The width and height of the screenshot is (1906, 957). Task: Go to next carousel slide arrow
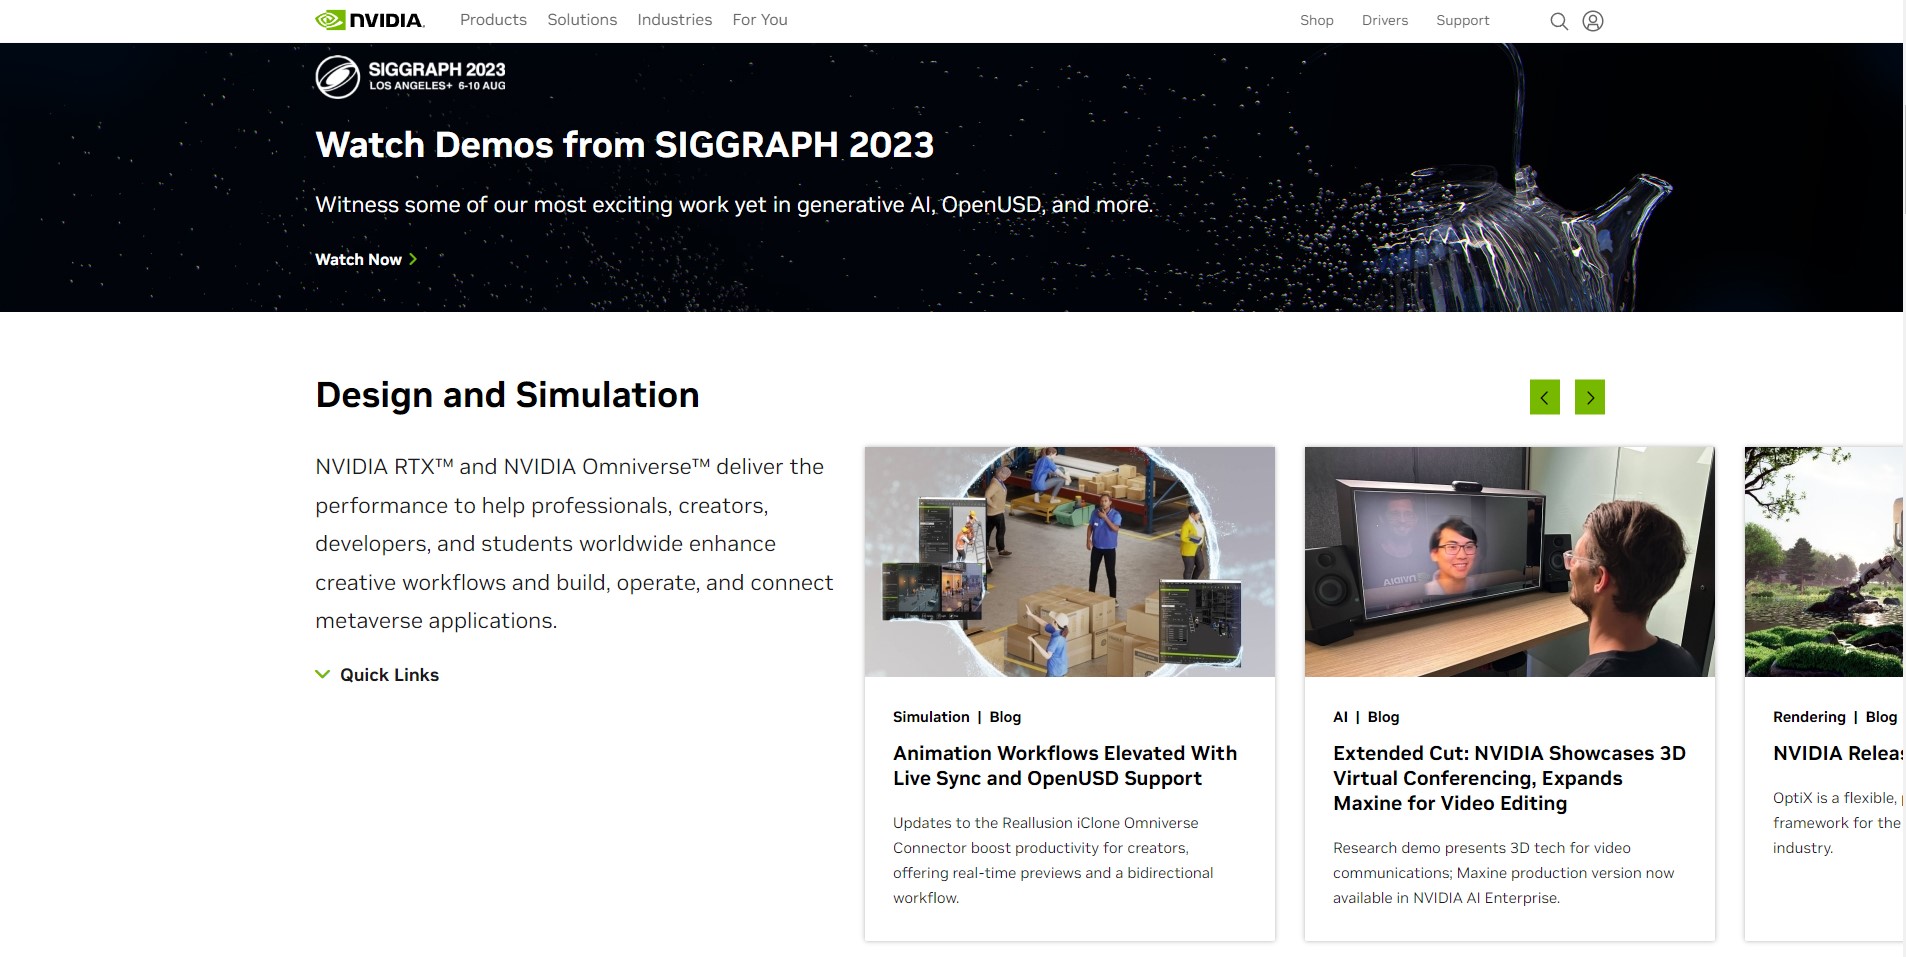click(x=1590, y=397)
